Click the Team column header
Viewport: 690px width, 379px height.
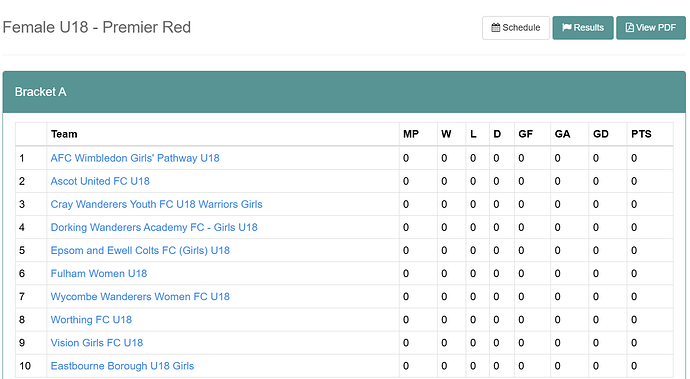point(64,134)
